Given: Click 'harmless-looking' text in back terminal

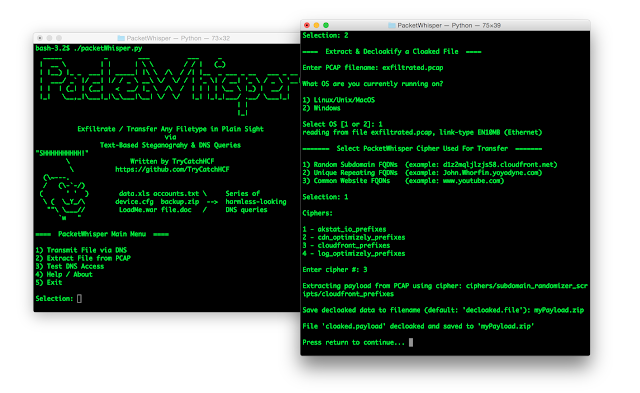Looking at the screenshot, I should point(256,202).
